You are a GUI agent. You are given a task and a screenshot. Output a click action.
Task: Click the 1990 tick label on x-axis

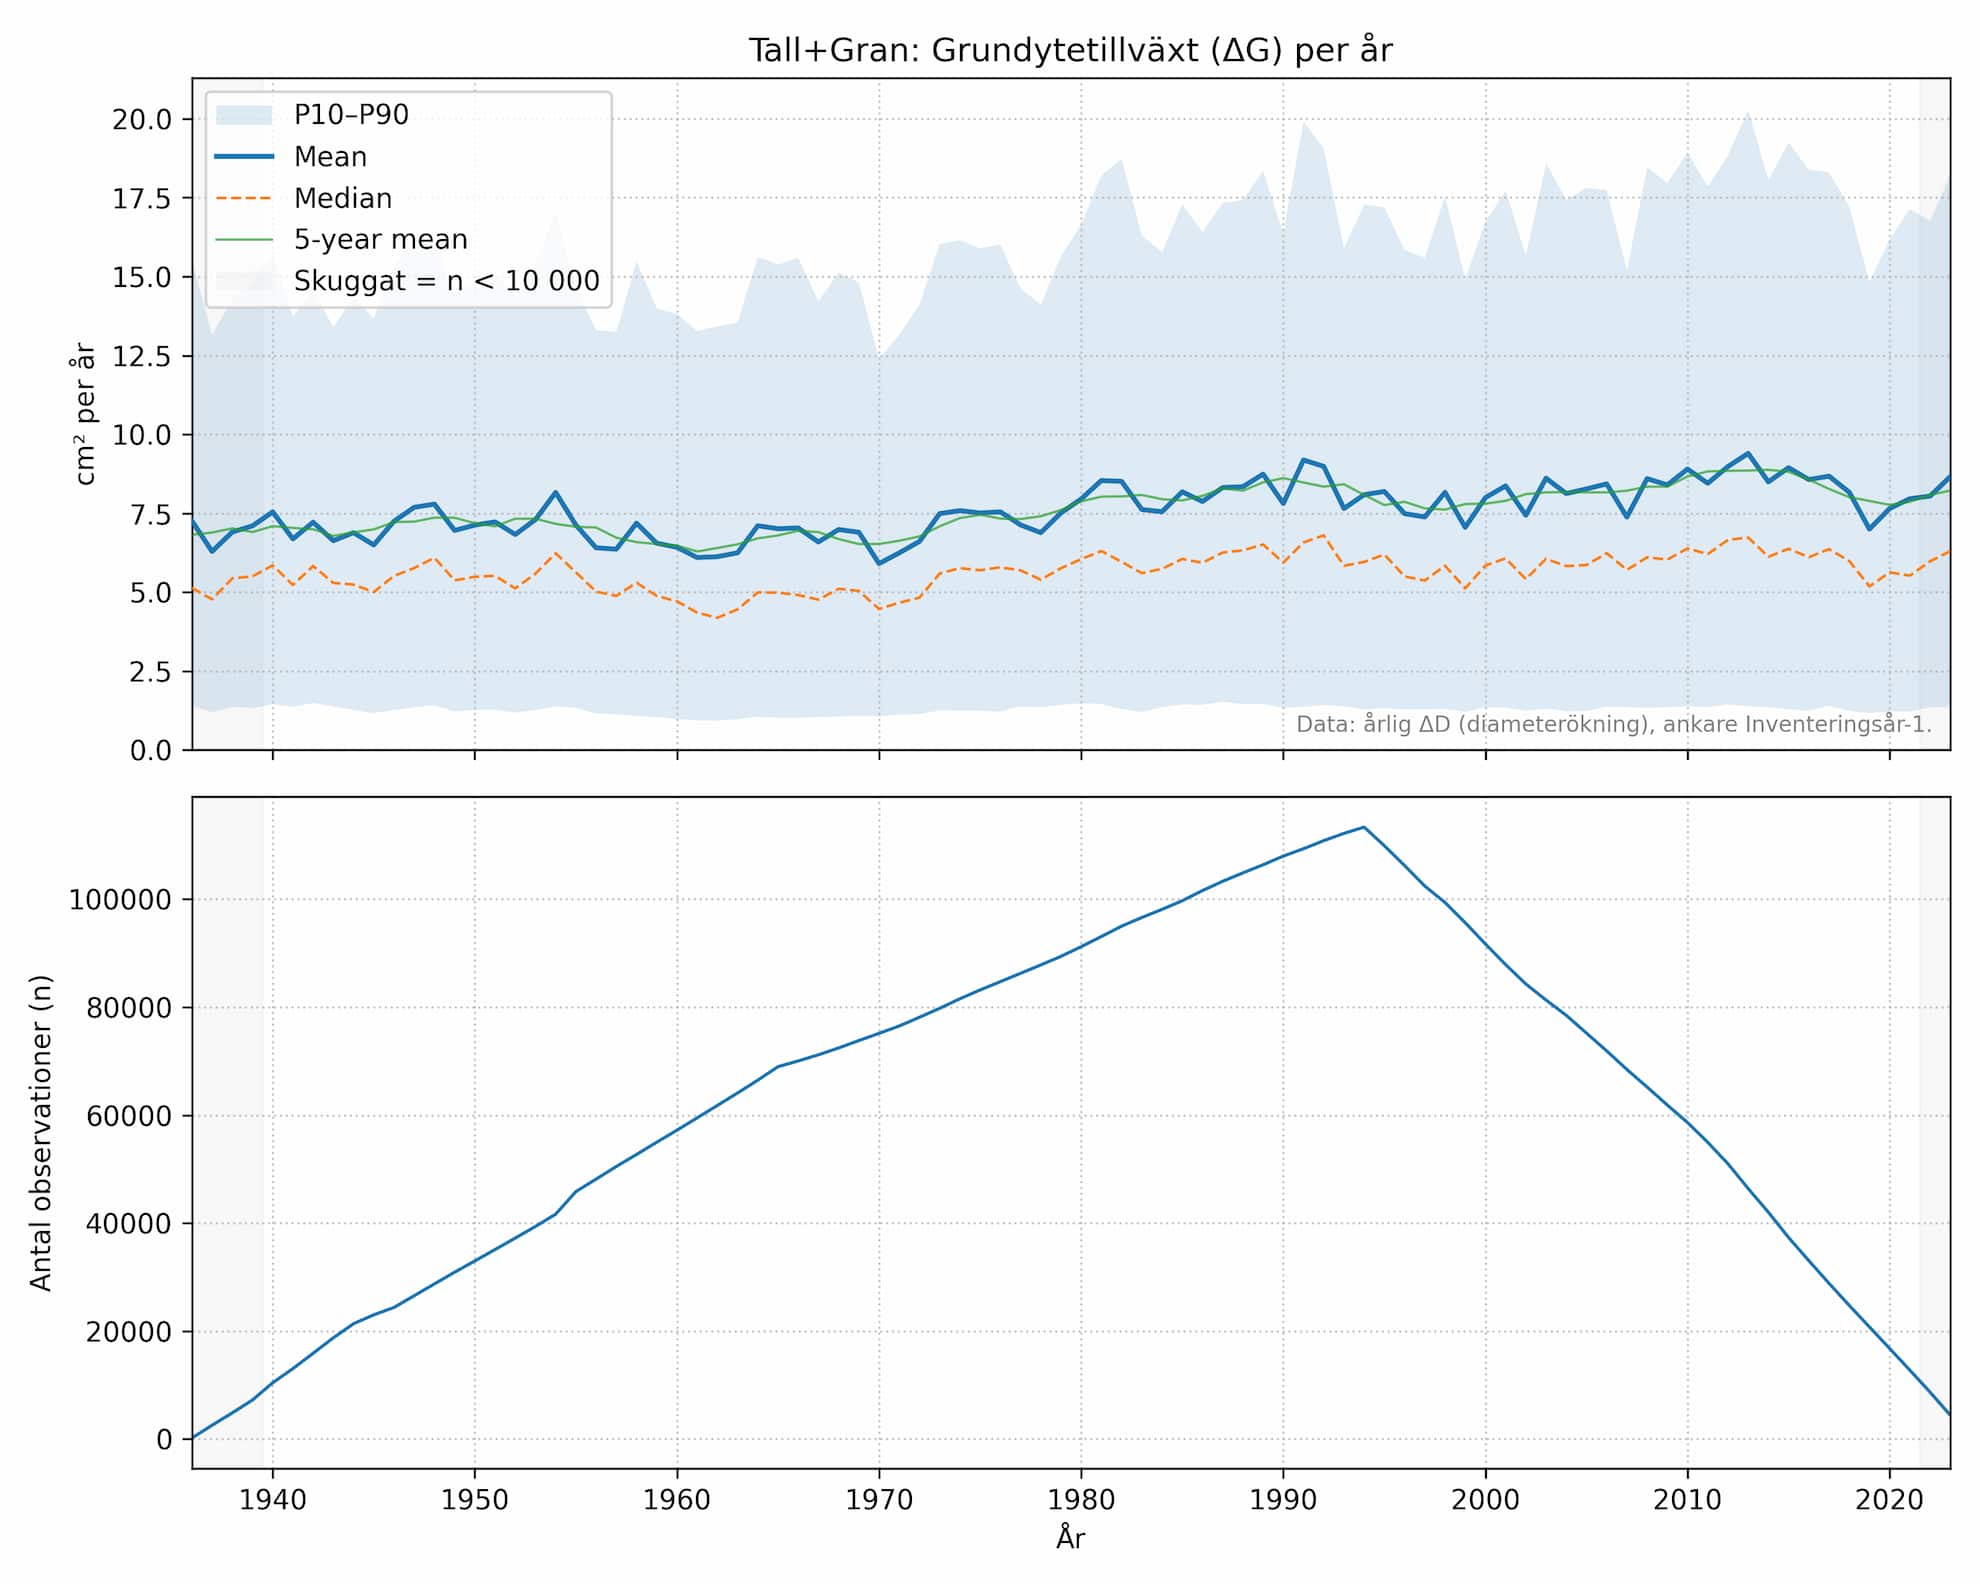(1283, 1500)
